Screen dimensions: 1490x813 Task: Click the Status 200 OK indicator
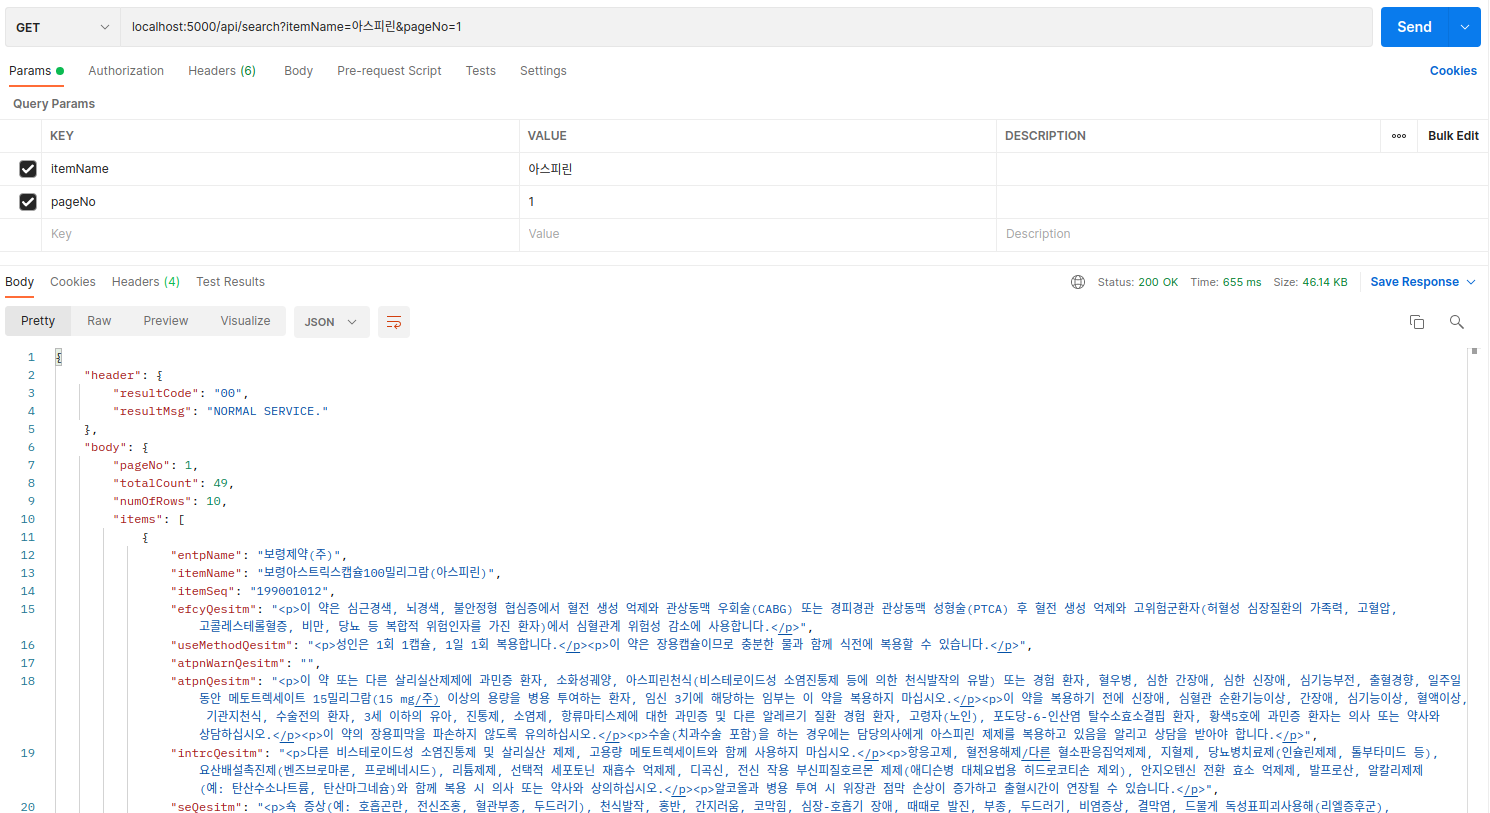pos(1138,282)
